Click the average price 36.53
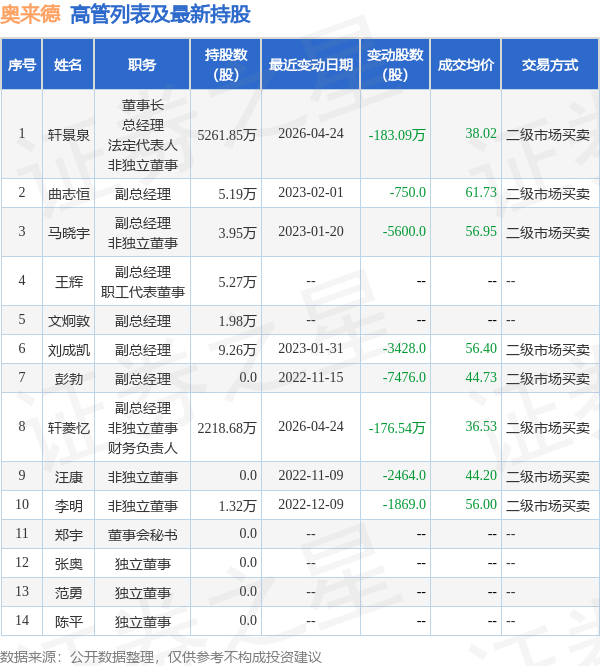Image resolution: width=600 pixels, height=666 pixels. pos(481,426)
